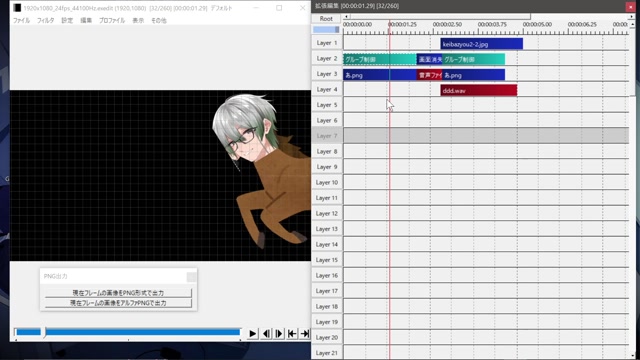Select the keibazyou2-2.jpg clip on Layer 1
640x360 pixels.
pyautogui.click(x=482, y=44)
